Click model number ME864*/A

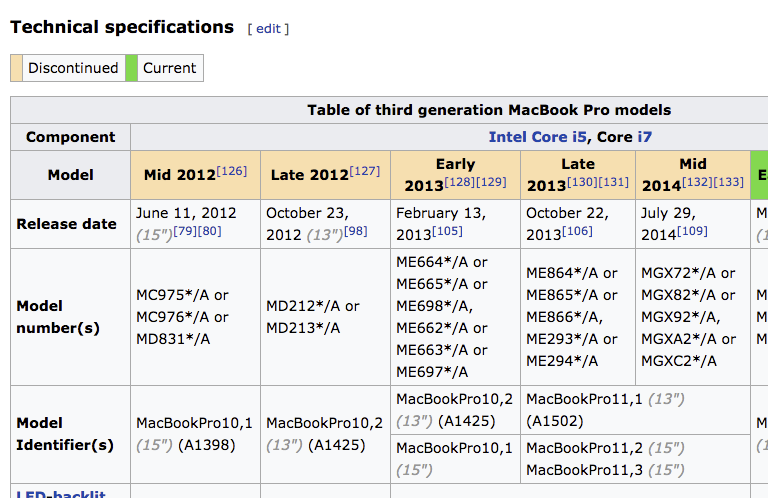562,273
